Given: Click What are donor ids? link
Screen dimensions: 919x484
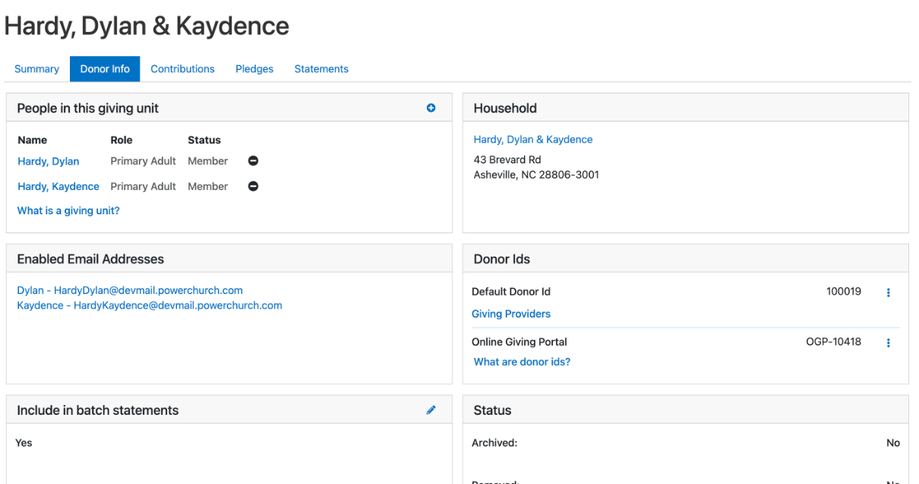Looking at the screenshot, I should click(x=522, y=362).
